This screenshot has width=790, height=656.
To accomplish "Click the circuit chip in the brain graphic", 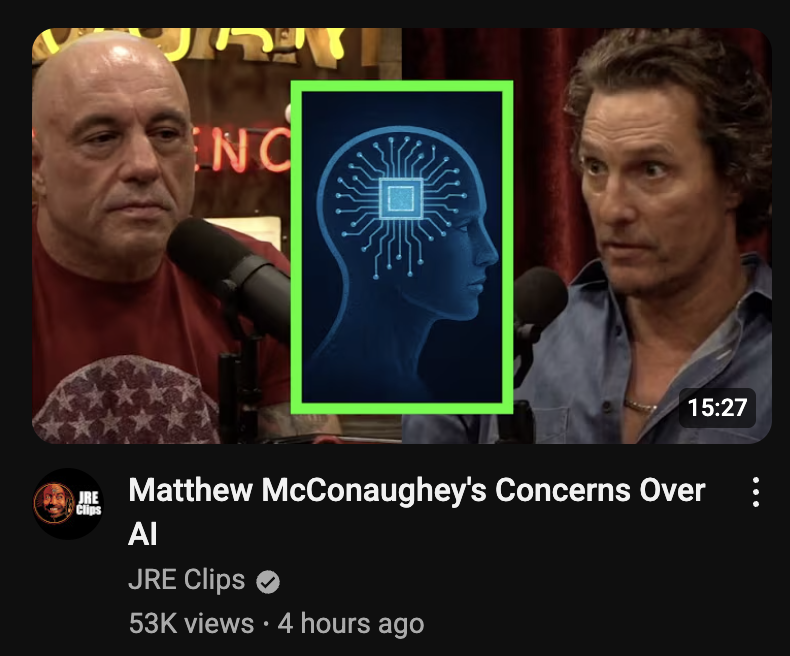I will point(401,199).
